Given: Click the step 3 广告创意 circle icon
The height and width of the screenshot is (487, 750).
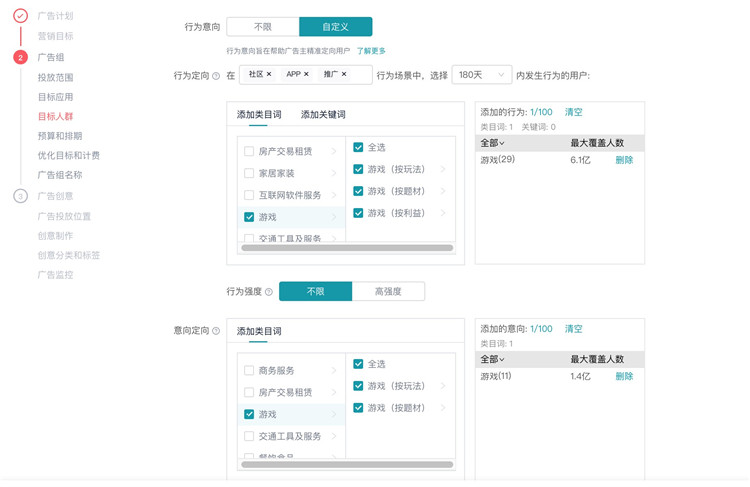Looking at the screenshot, I should tap(20, 196).
